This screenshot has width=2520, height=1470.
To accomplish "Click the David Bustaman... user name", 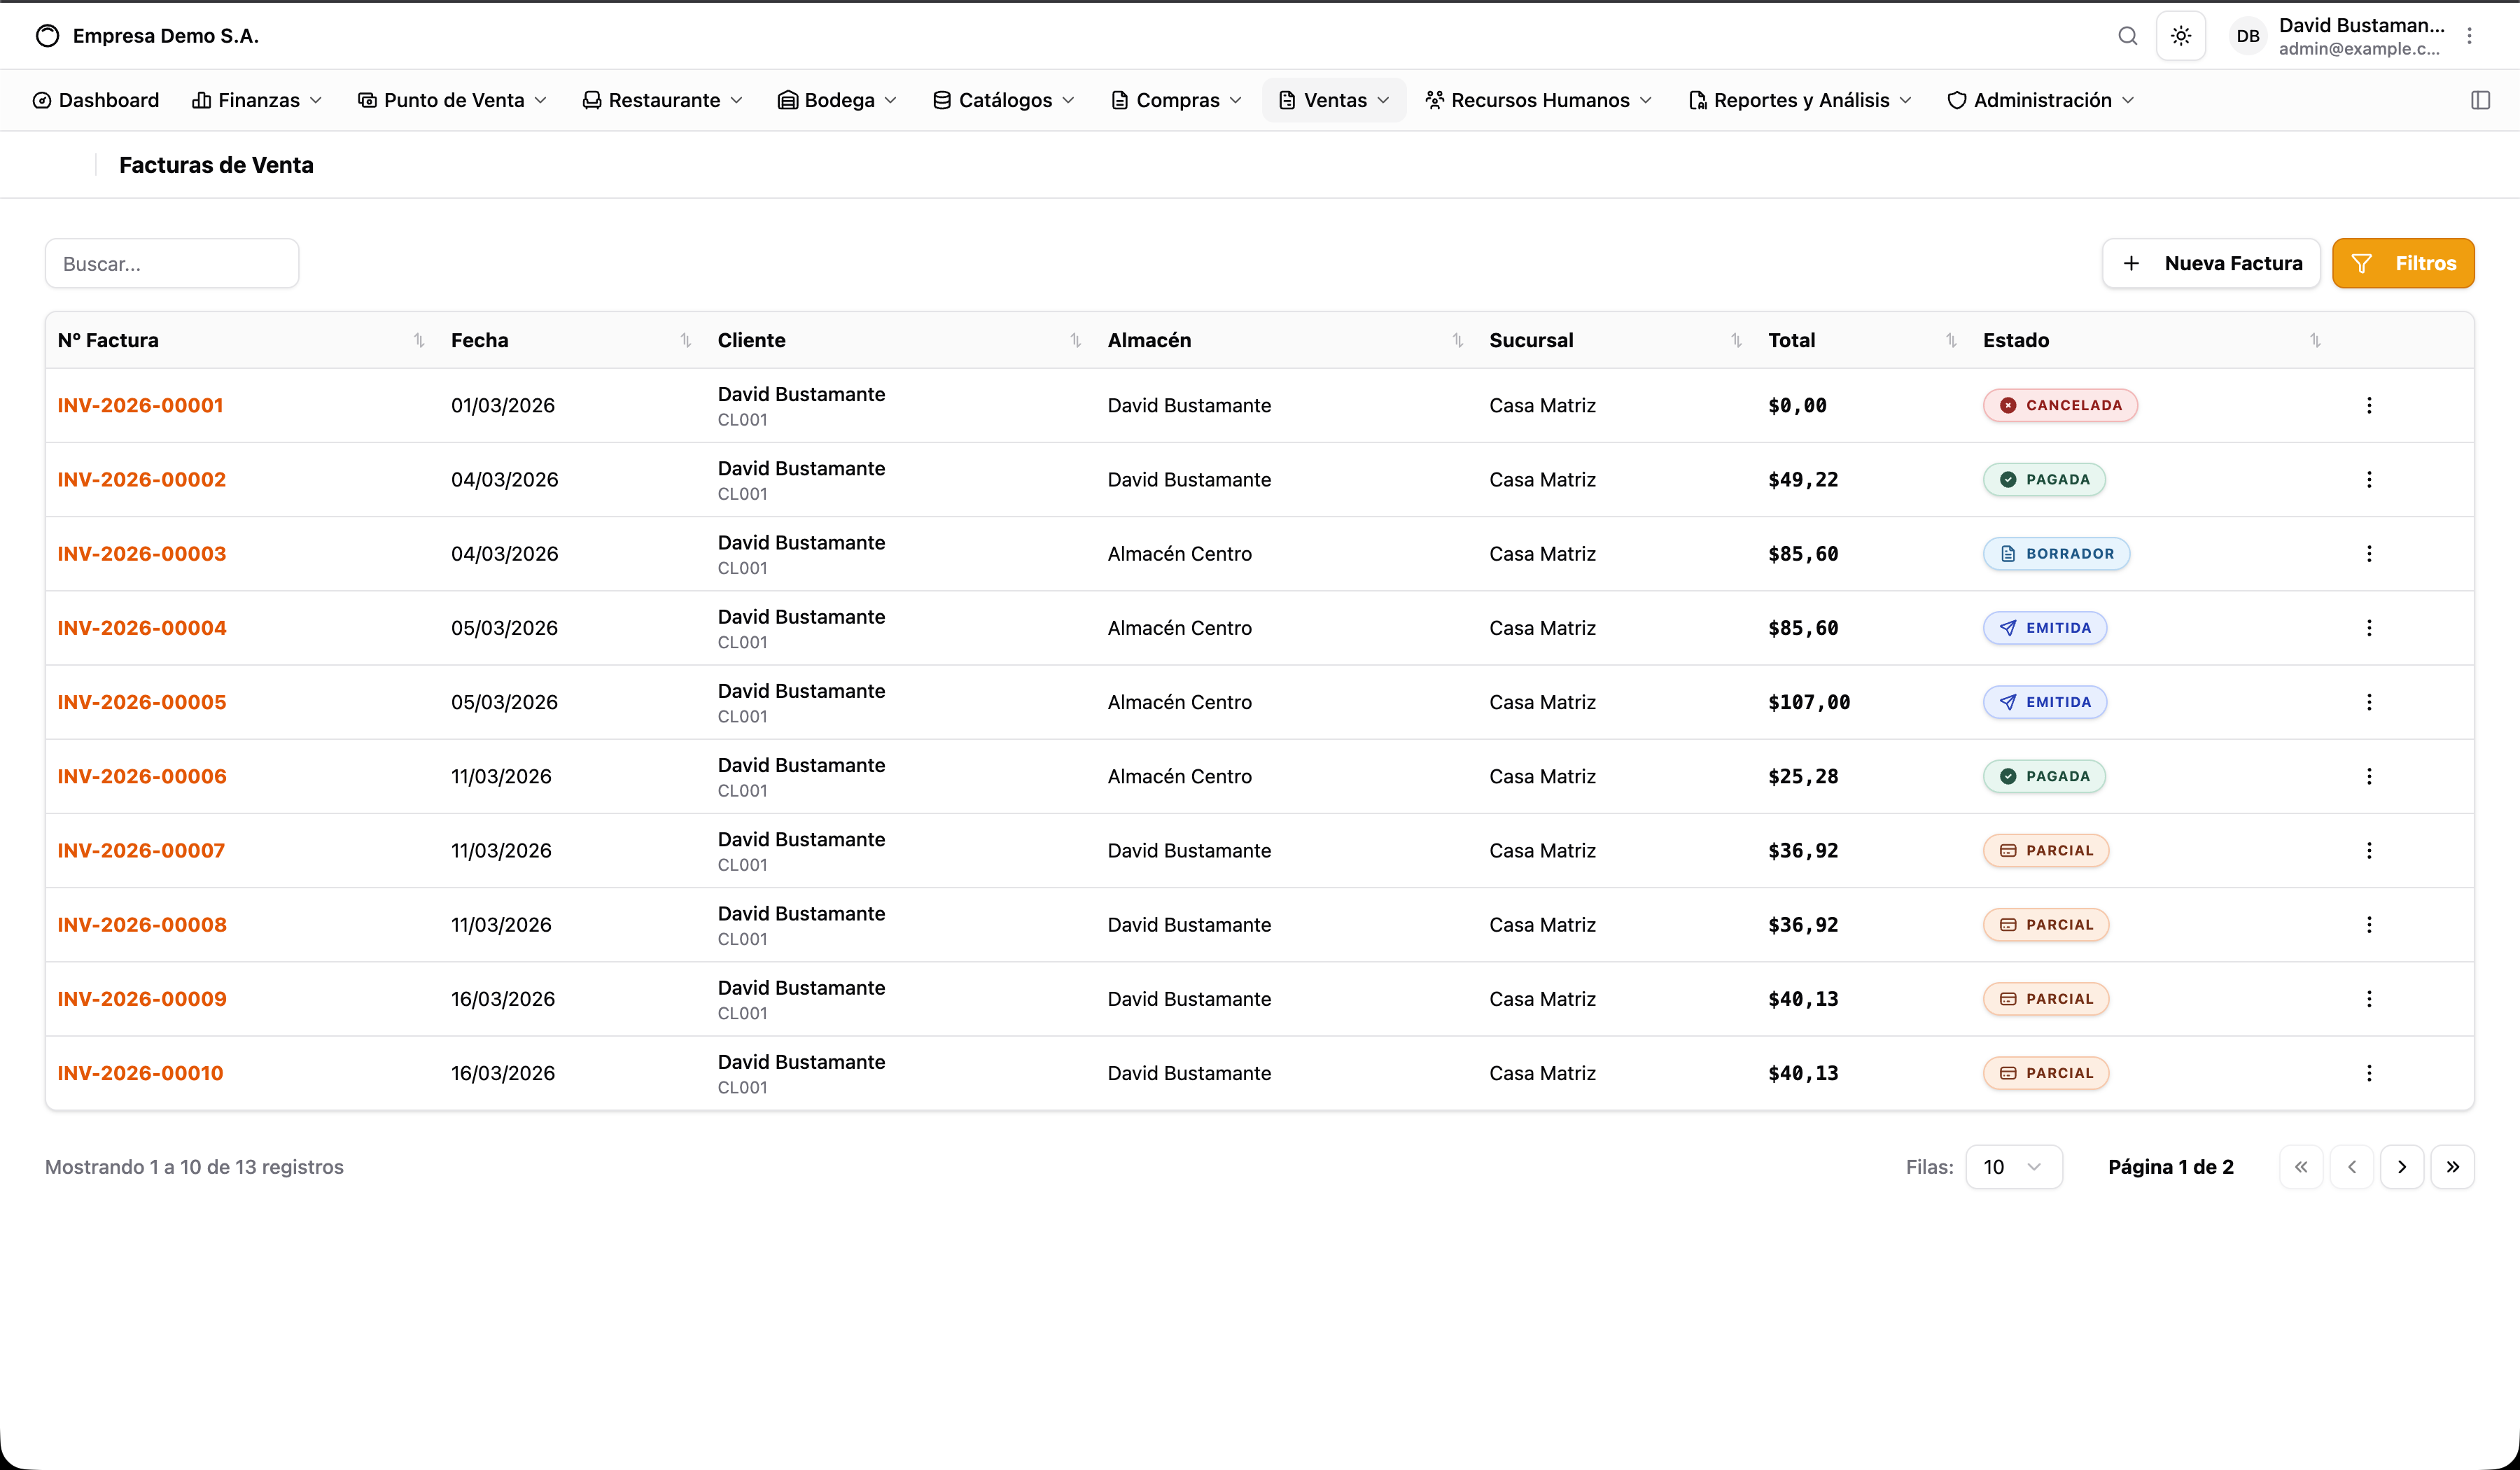I will pyautogui.click(x=2361, y=26).
